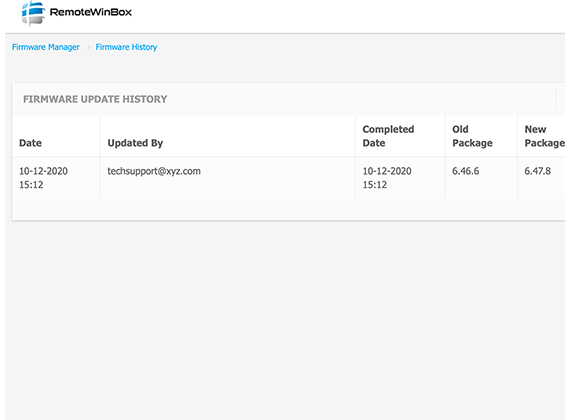Image resolution: width=570 pixels, height=420 pixels.
Task: Click the empty table footer area
Action: [x=289, y=209]
